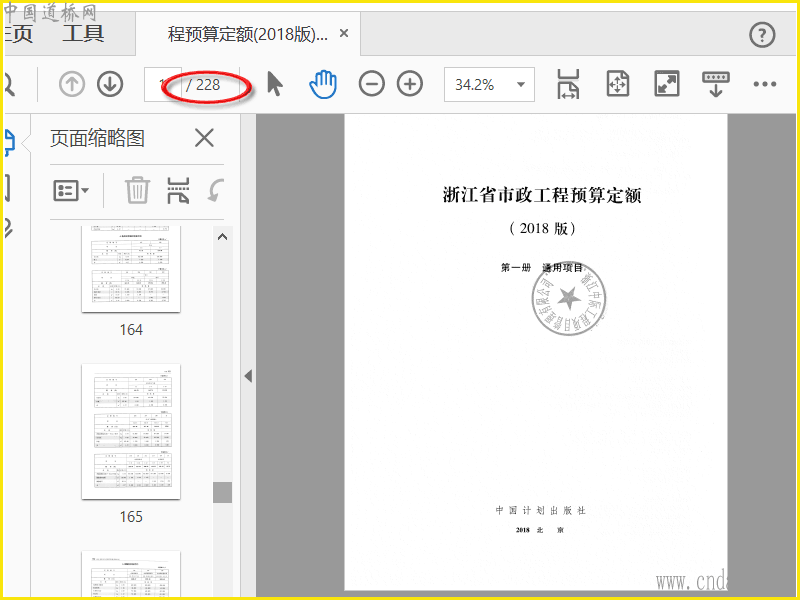Collapse the navigation pane with left triangle
Image resolution: width=800 pixels, height=600 pixels.
tap(248, 377)
